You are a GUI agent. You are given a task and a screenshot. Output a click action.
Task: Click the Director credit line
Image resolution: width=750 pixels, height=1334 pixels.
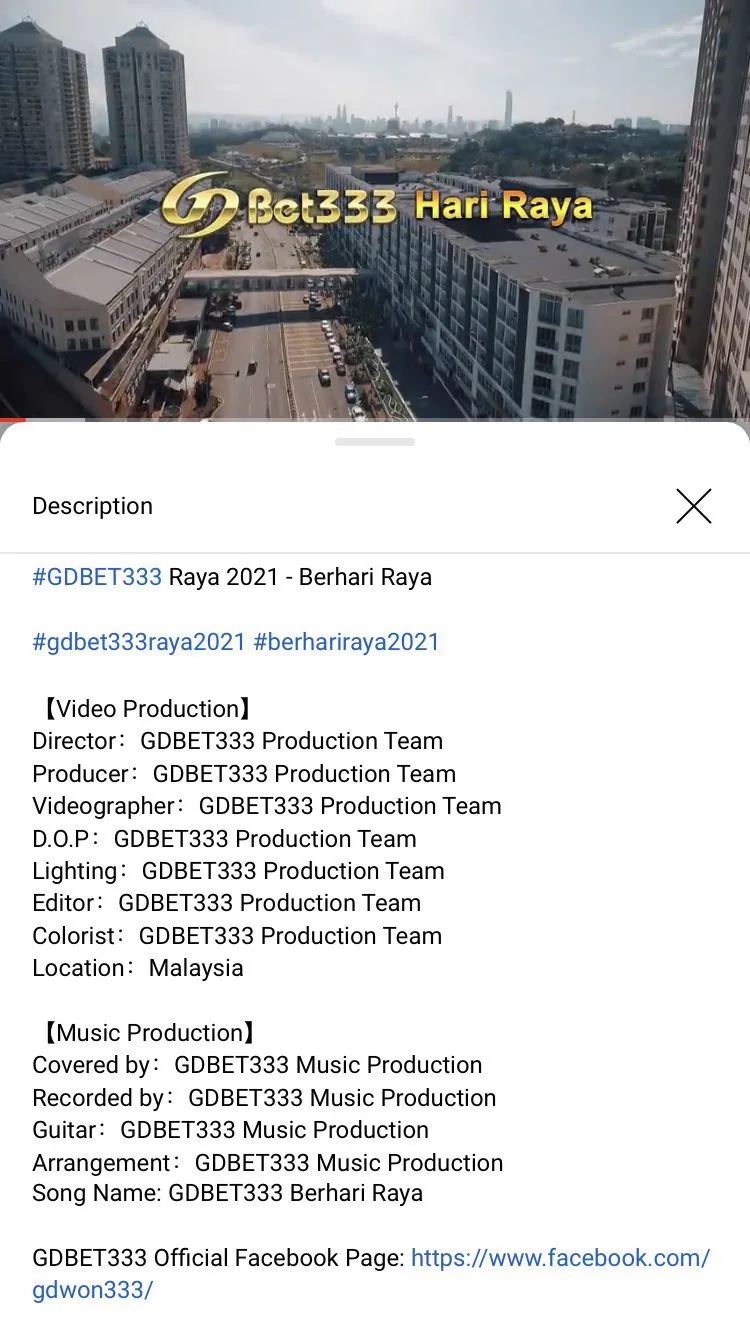[237, 741]
